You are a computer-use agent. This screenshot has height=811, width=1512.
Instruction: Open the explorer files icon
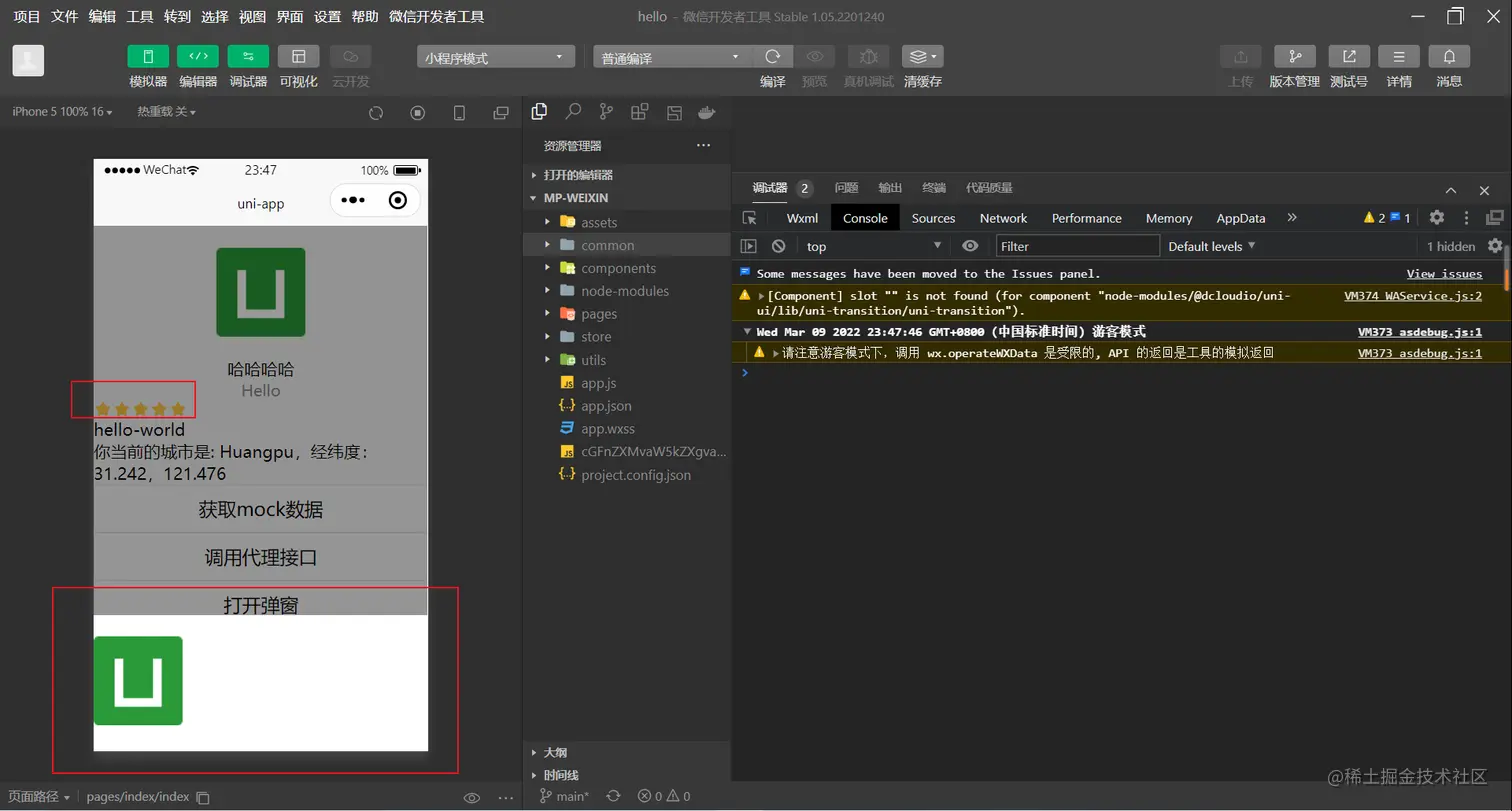(539, 112)
